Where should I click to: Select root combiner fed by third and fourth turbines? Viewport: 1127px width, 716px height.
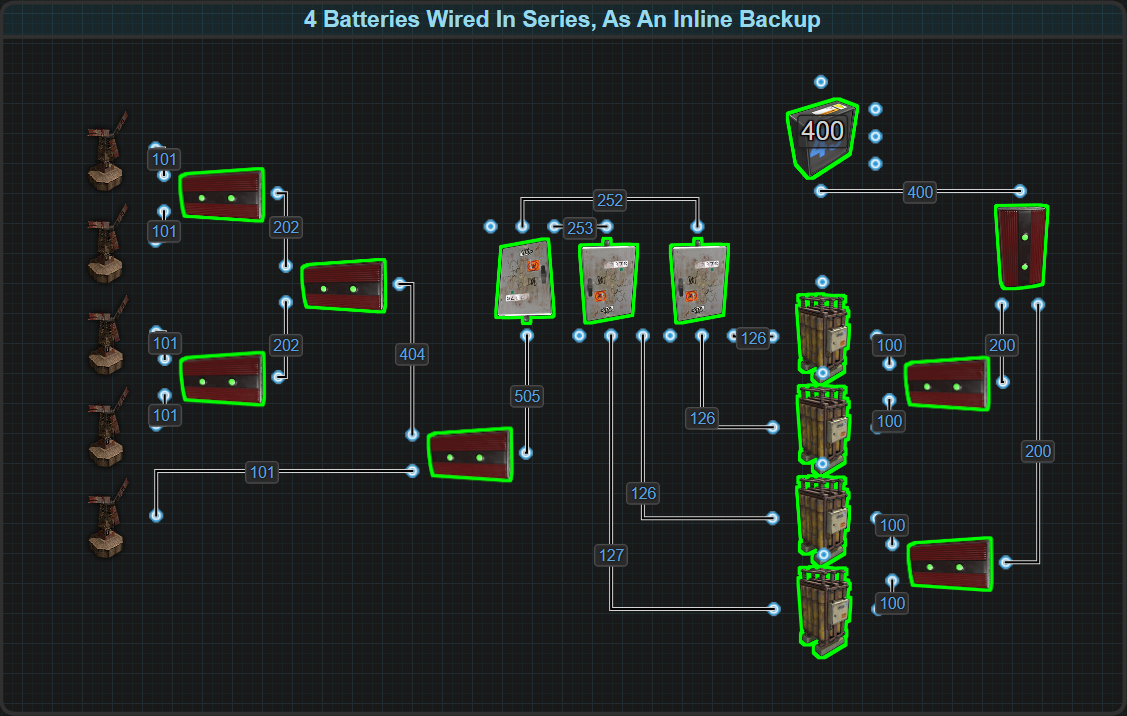tap(222, 378)
